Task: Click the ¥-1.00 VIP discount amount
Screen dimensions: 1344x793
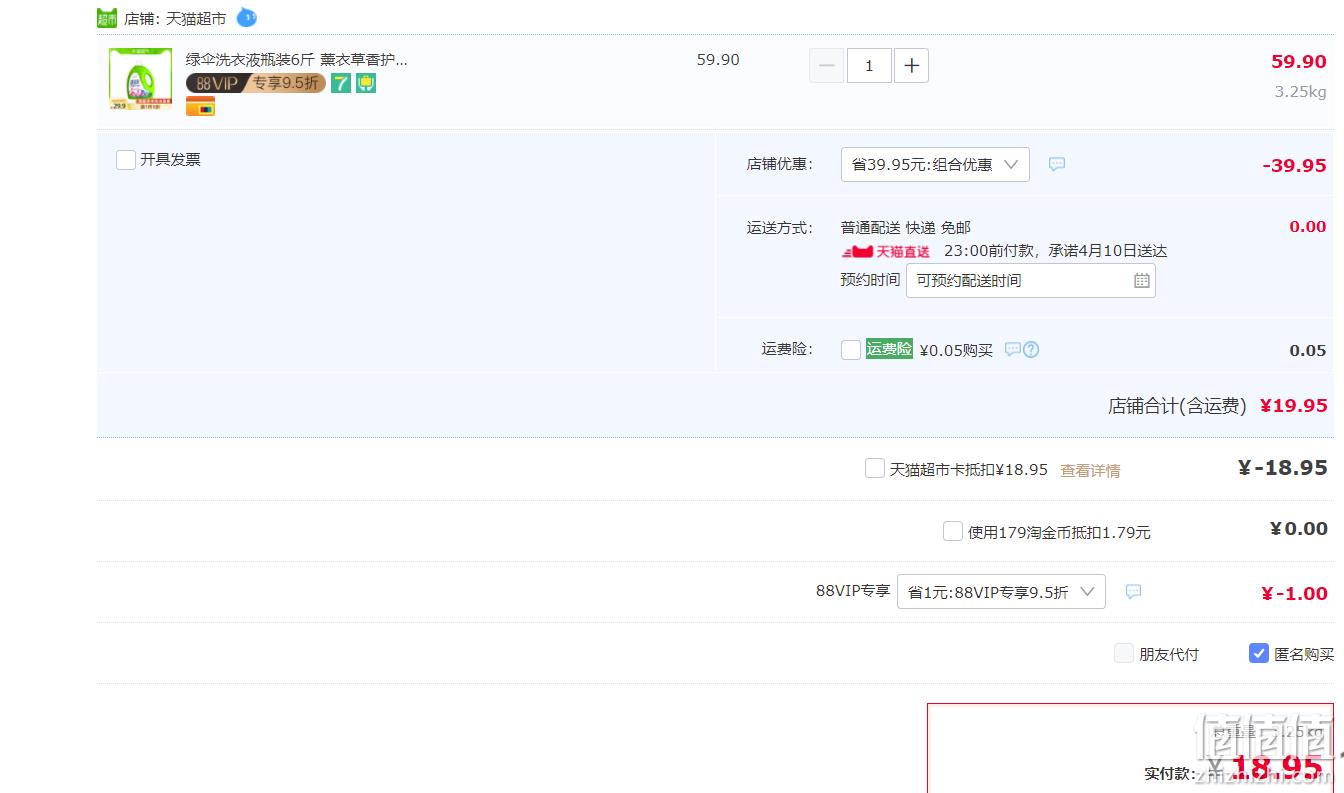Action: pos(1295,593)
